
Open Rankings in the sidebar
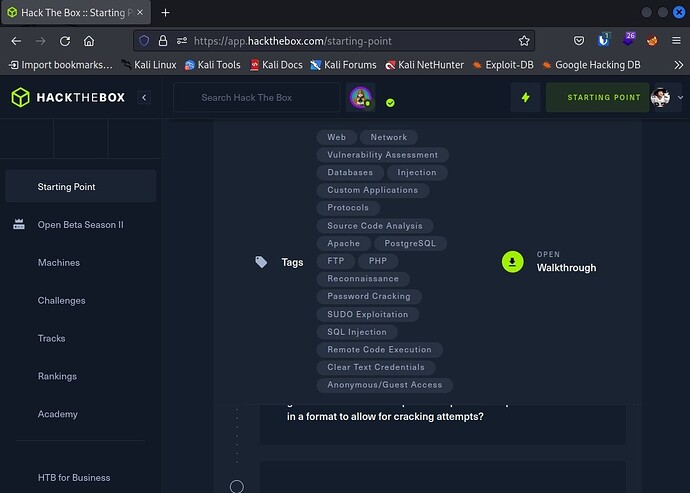click(57, 376)
